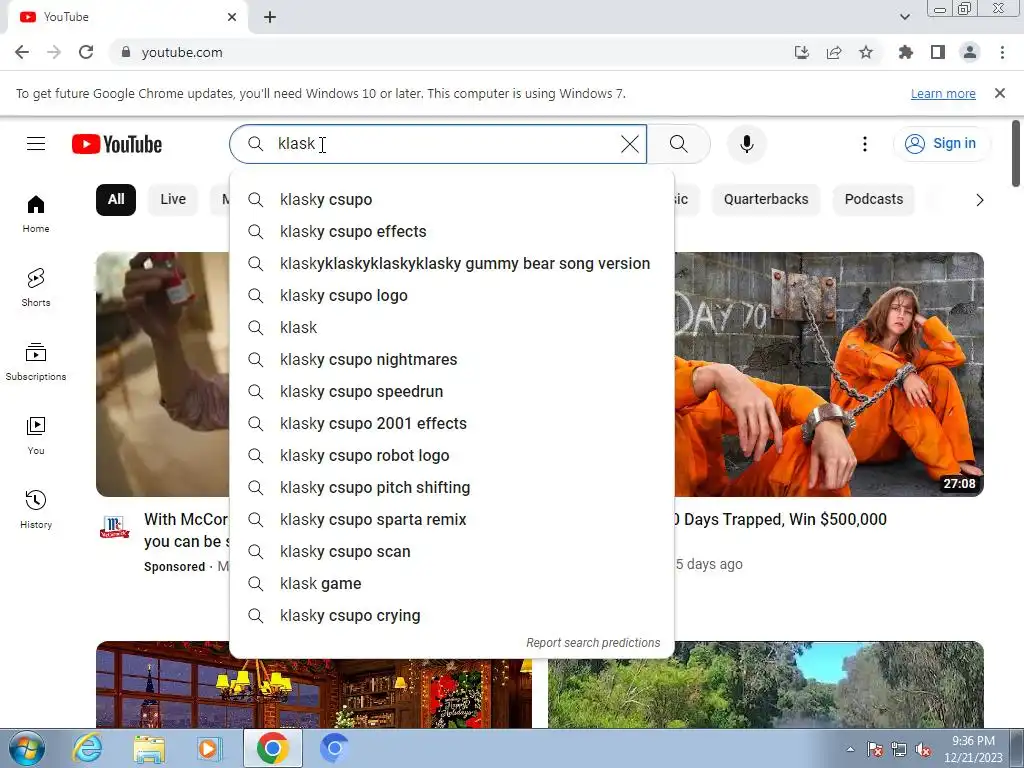Screen dimensions: 1024x768
Task: Choose suggestion 'klasky csupo robot logo'
Action: pyautogui.click(x=452, y=455)
